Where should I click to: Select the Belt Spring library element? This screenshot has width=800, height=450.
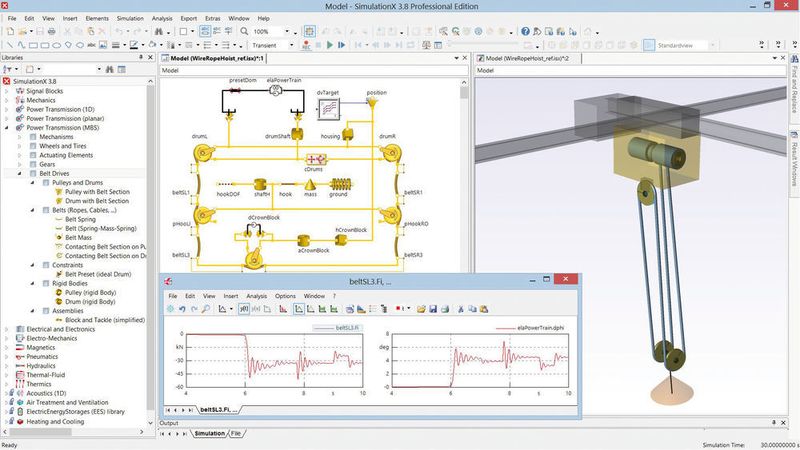[80, 219]
